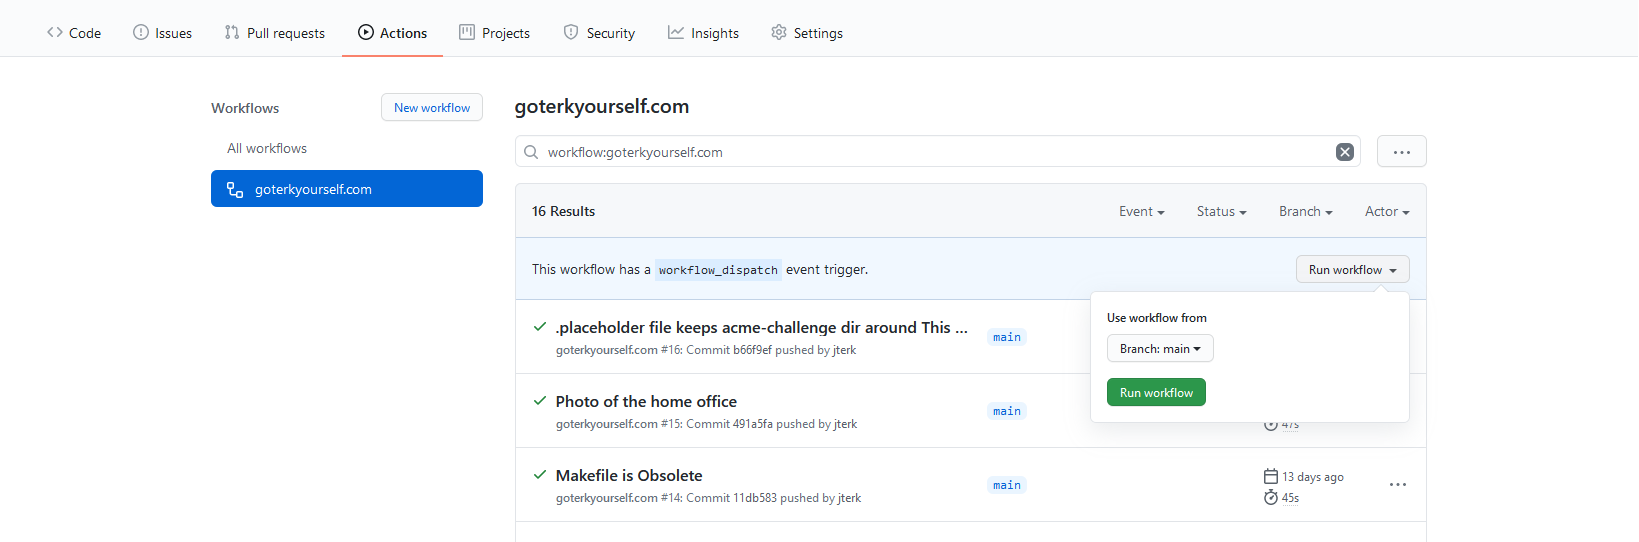Viewport: 1639px width, 542px height.
Task: Open the Actor filter dropdown
Action: click(1386, 211)
